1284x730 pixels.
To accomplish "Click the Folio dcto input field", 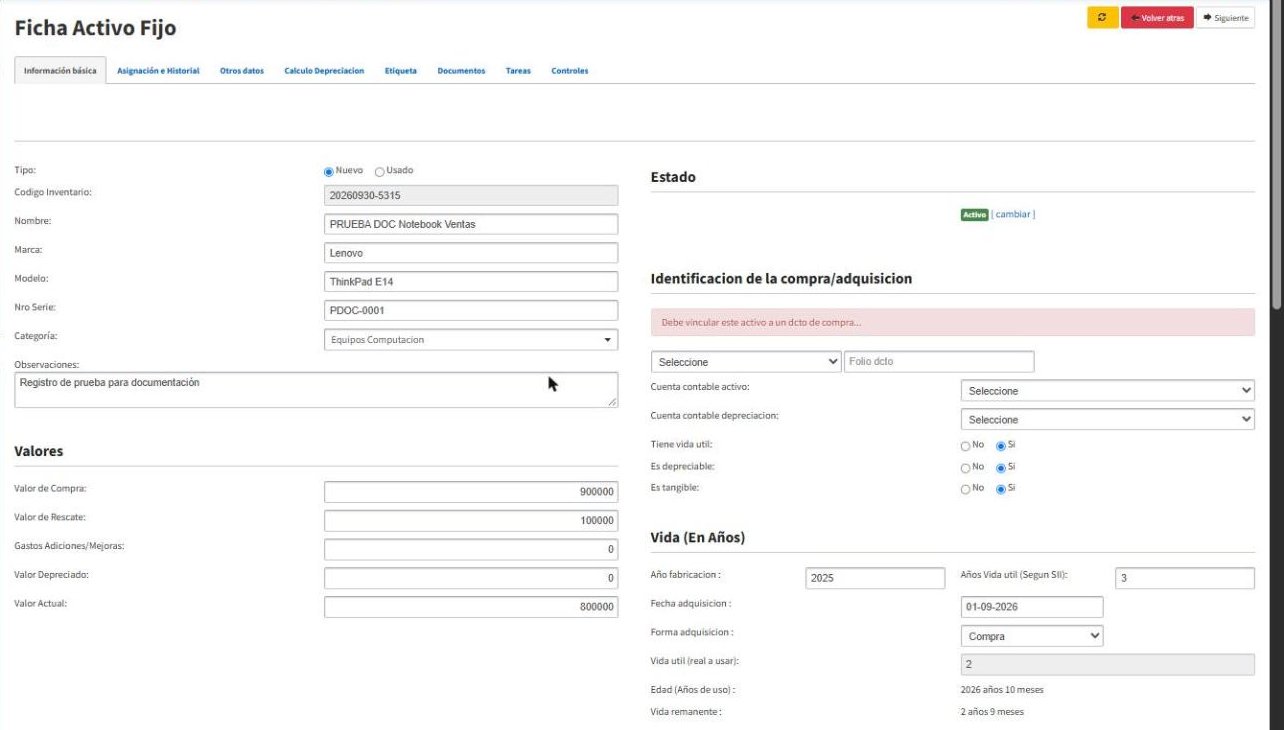I will pos(939,362).
